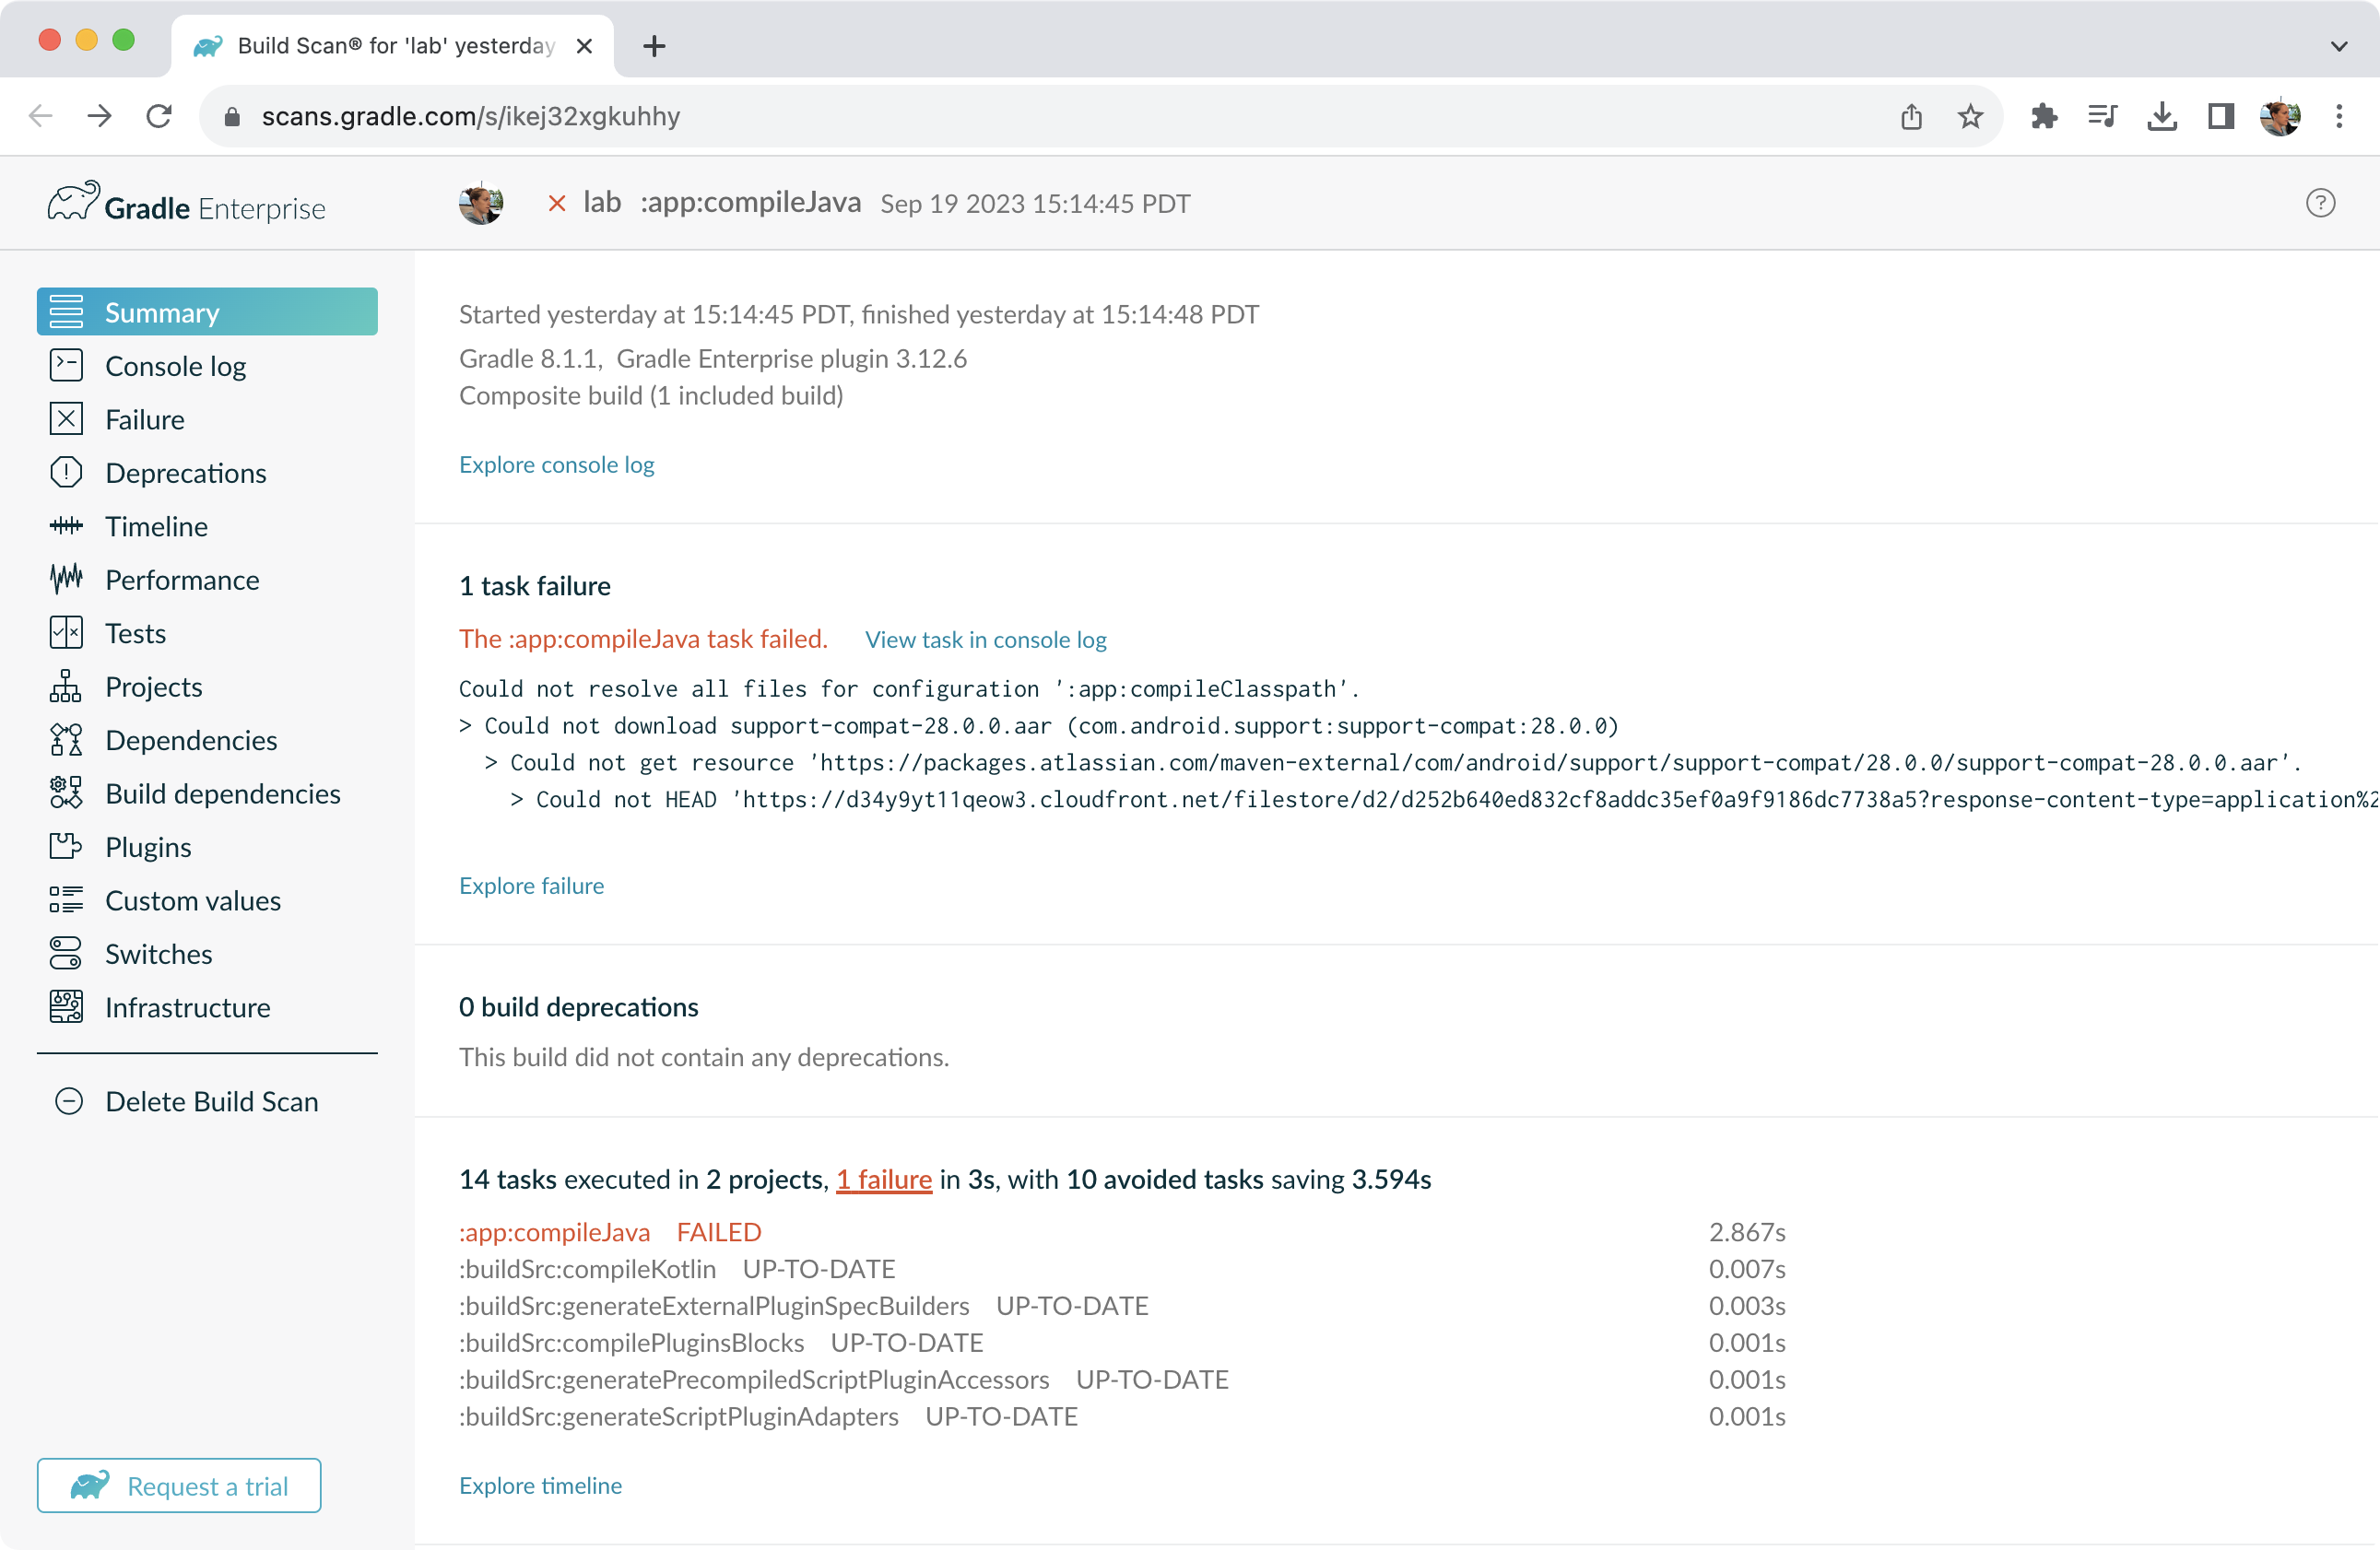This screenshot has height=1550, width=2380.
Task: Click the Delete Build Scan option
Action: (211, 1101)
